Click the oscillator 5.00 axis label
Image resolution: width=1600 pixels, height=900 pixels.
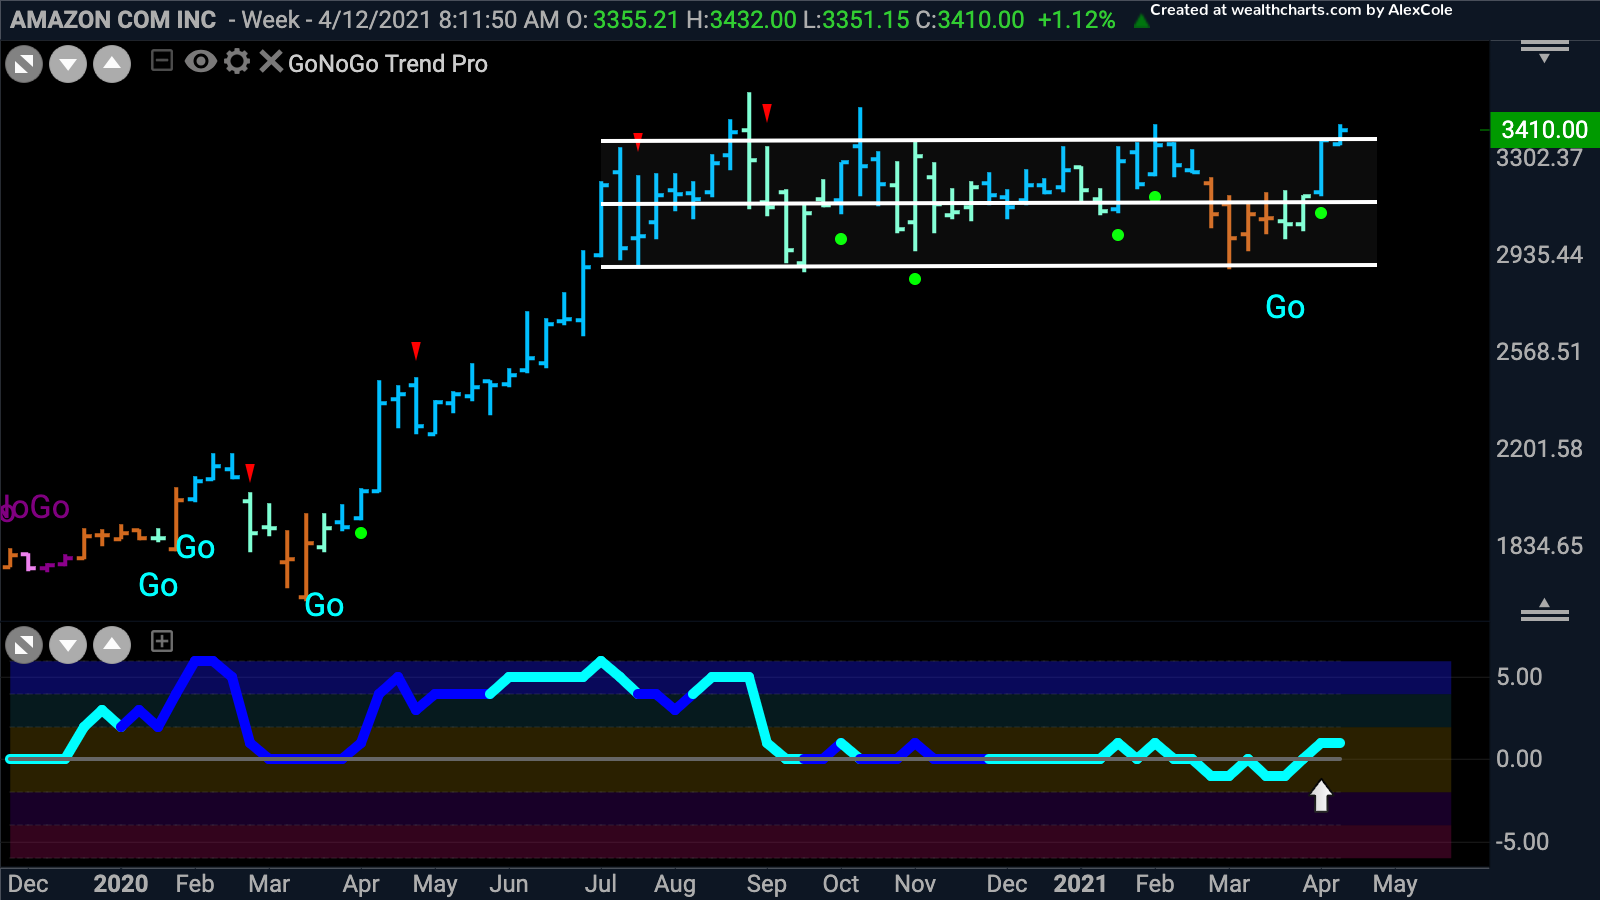(x=1519, y=677)
